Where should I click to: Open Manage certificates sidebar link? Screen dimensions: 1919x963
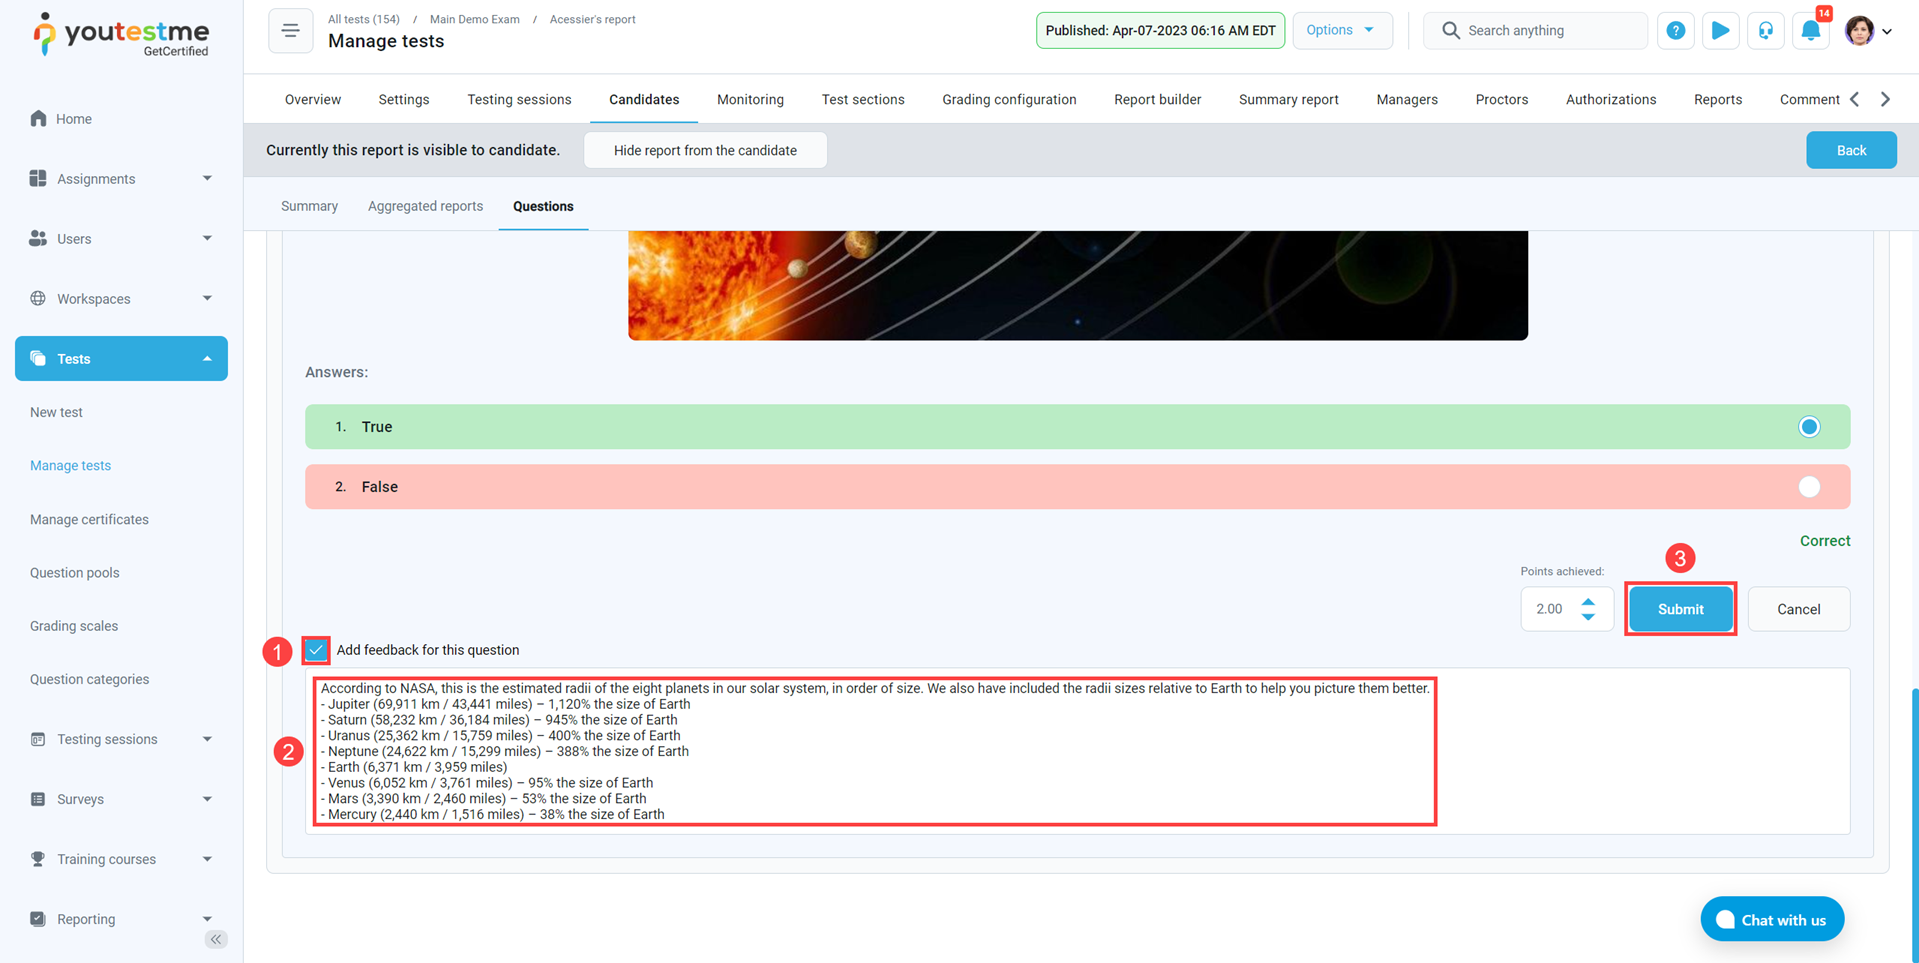pyautogui.click(x=89, y=519)
